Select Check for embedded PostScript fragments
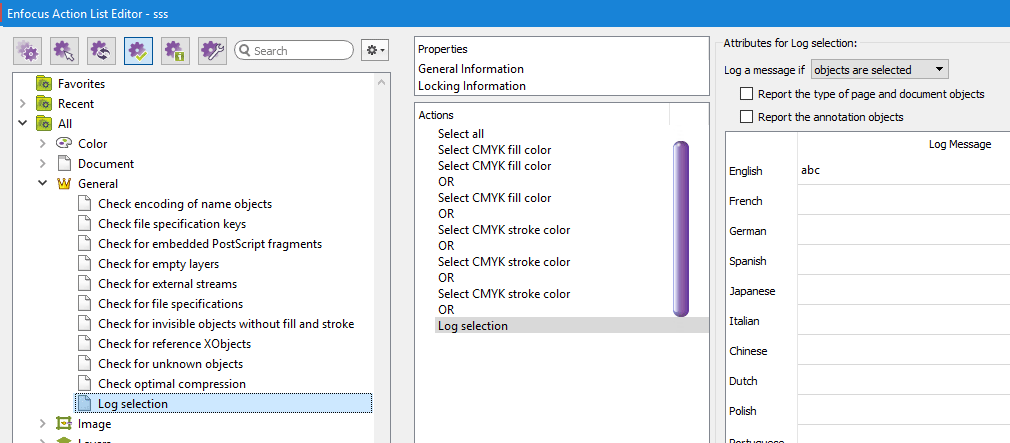The width and height of the screenshot is (1010, 443). point(210,243)
